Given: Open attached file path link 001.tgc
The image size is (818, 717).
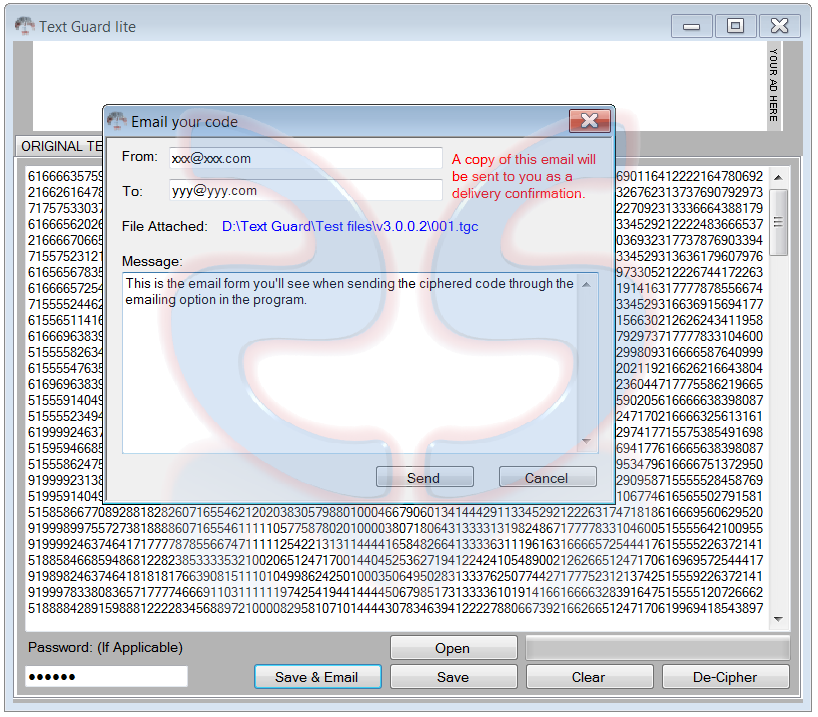Looking at the screenshot, I should pos(350,226).
